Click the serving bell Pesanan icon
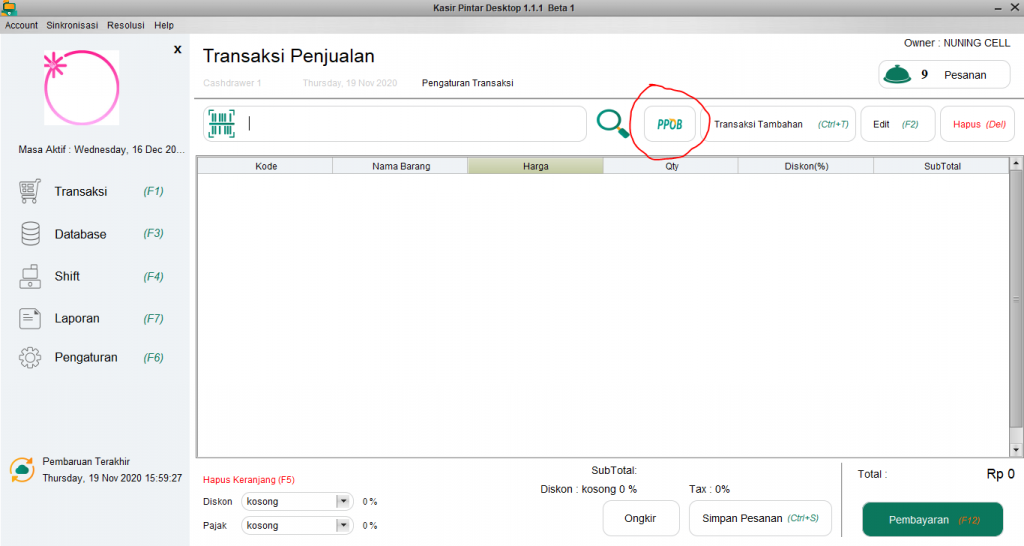1024x546 pixels. 897,74
